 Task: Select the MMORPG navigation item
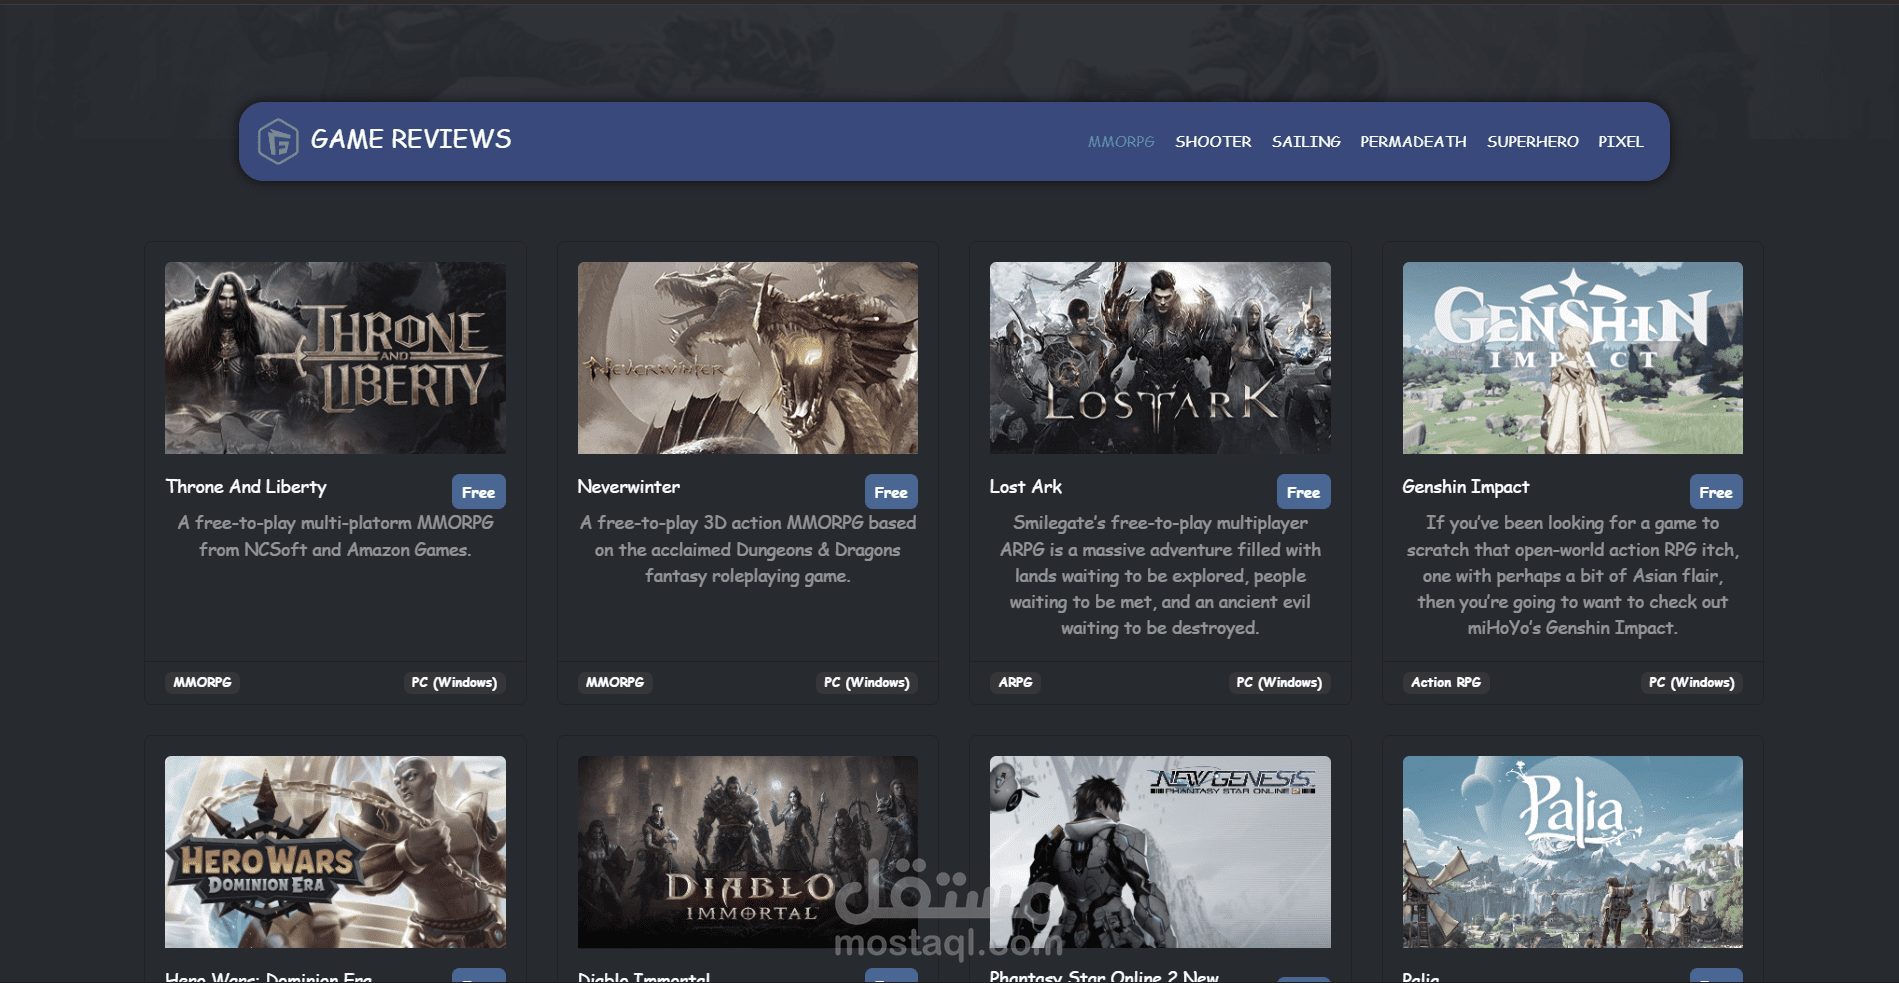1121,142
